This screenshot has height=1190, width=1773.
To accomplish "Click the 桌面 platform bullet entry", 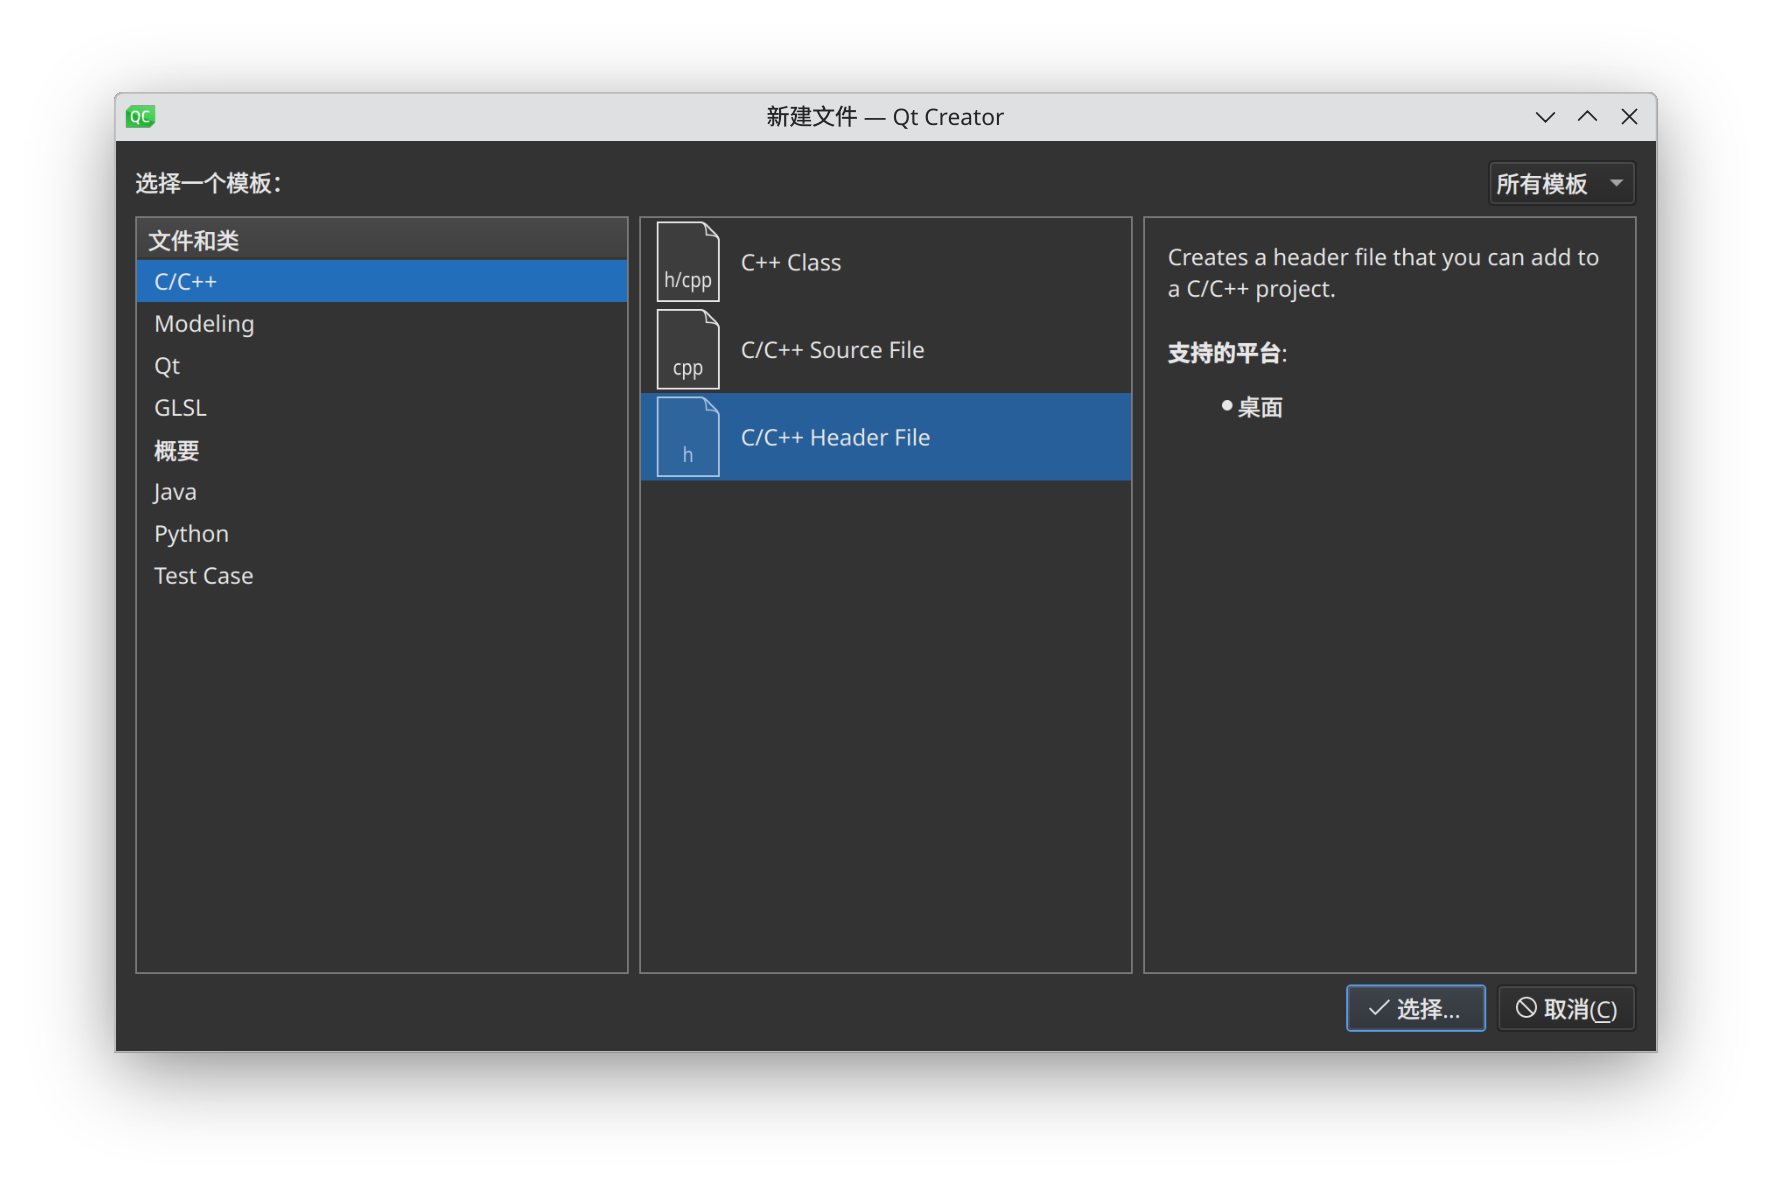I will tap(1252, 407).
